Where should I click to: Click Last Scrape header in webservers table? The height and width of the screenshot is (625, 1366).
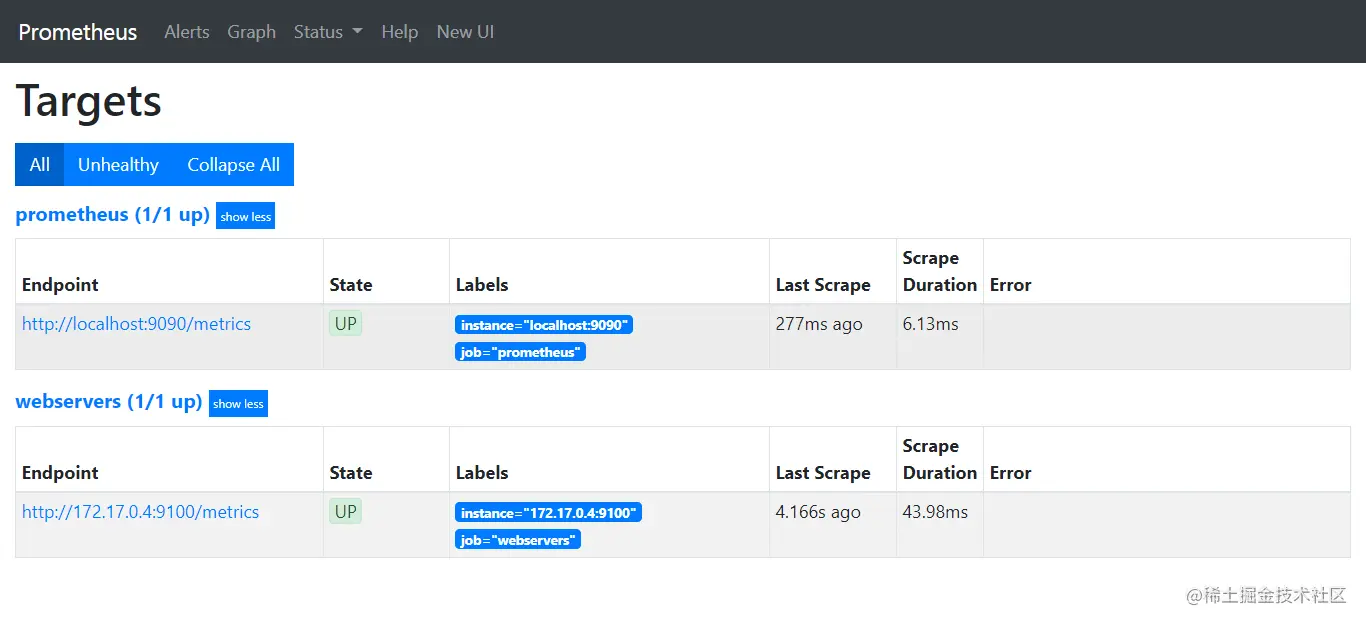coord(823,473)
